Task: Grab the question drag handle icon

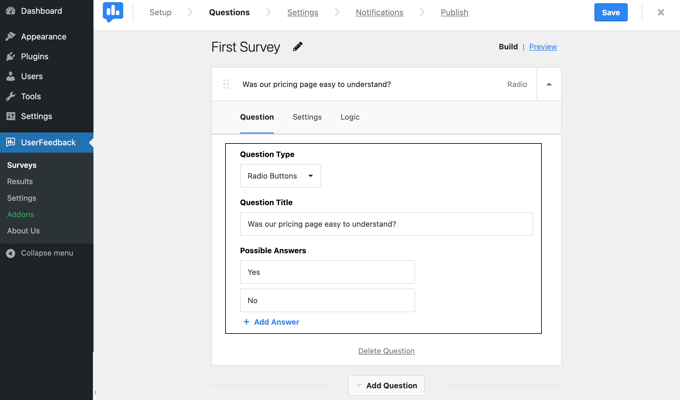Action: [226, 84]
